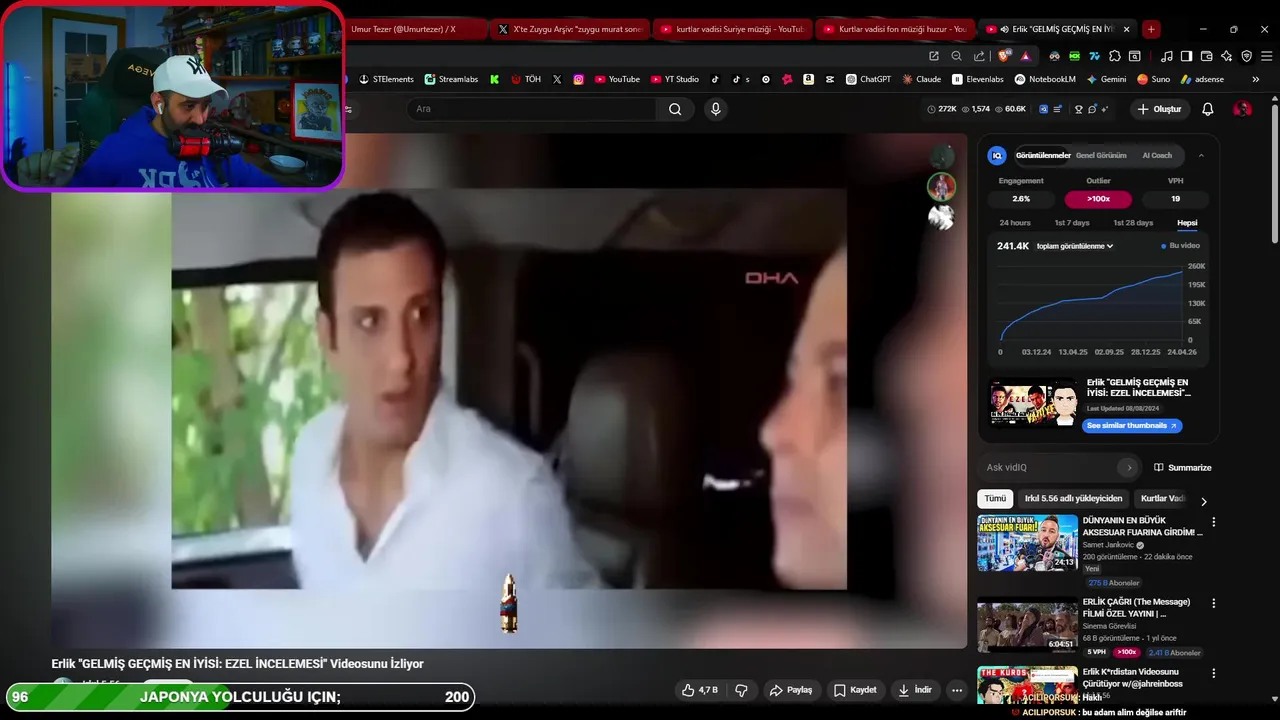Mute the active Erlik tab audio icon

pos(1004,29)
